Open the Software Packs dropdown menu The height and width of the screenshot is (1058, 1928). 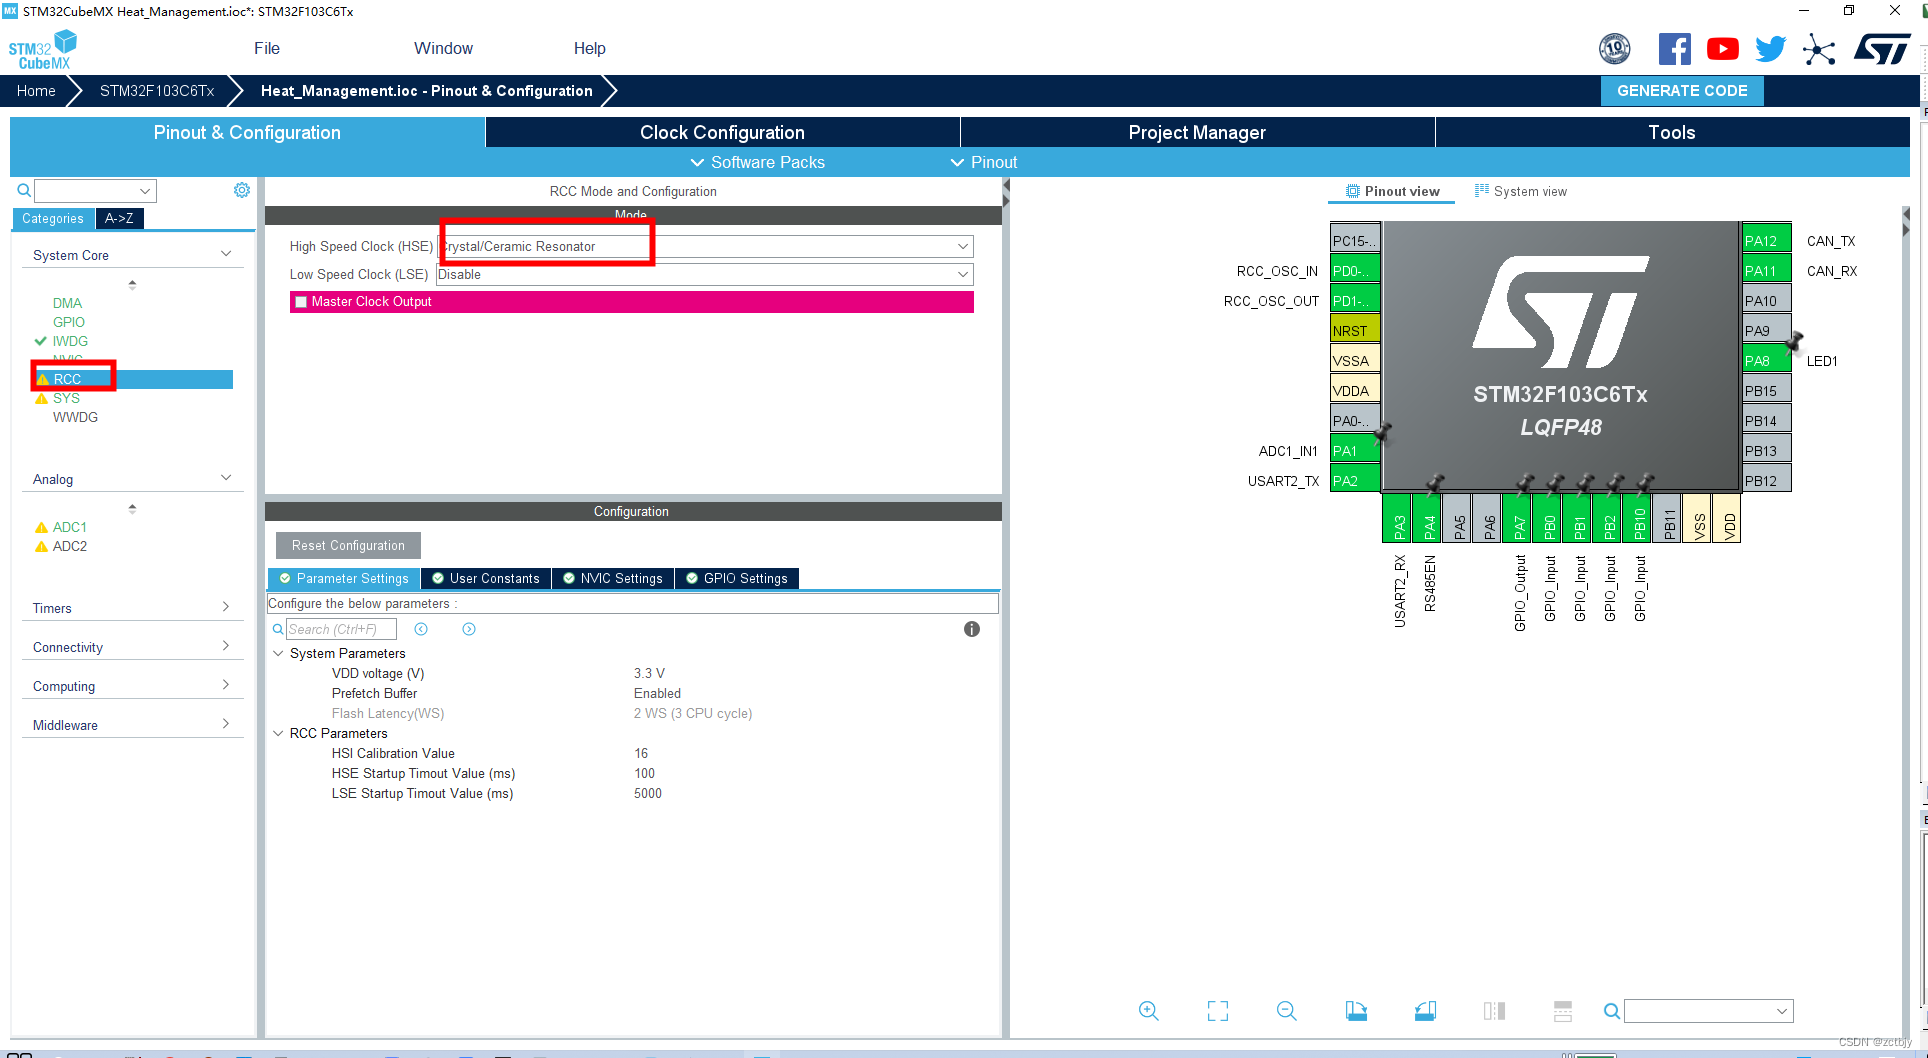tap(757, 162)
